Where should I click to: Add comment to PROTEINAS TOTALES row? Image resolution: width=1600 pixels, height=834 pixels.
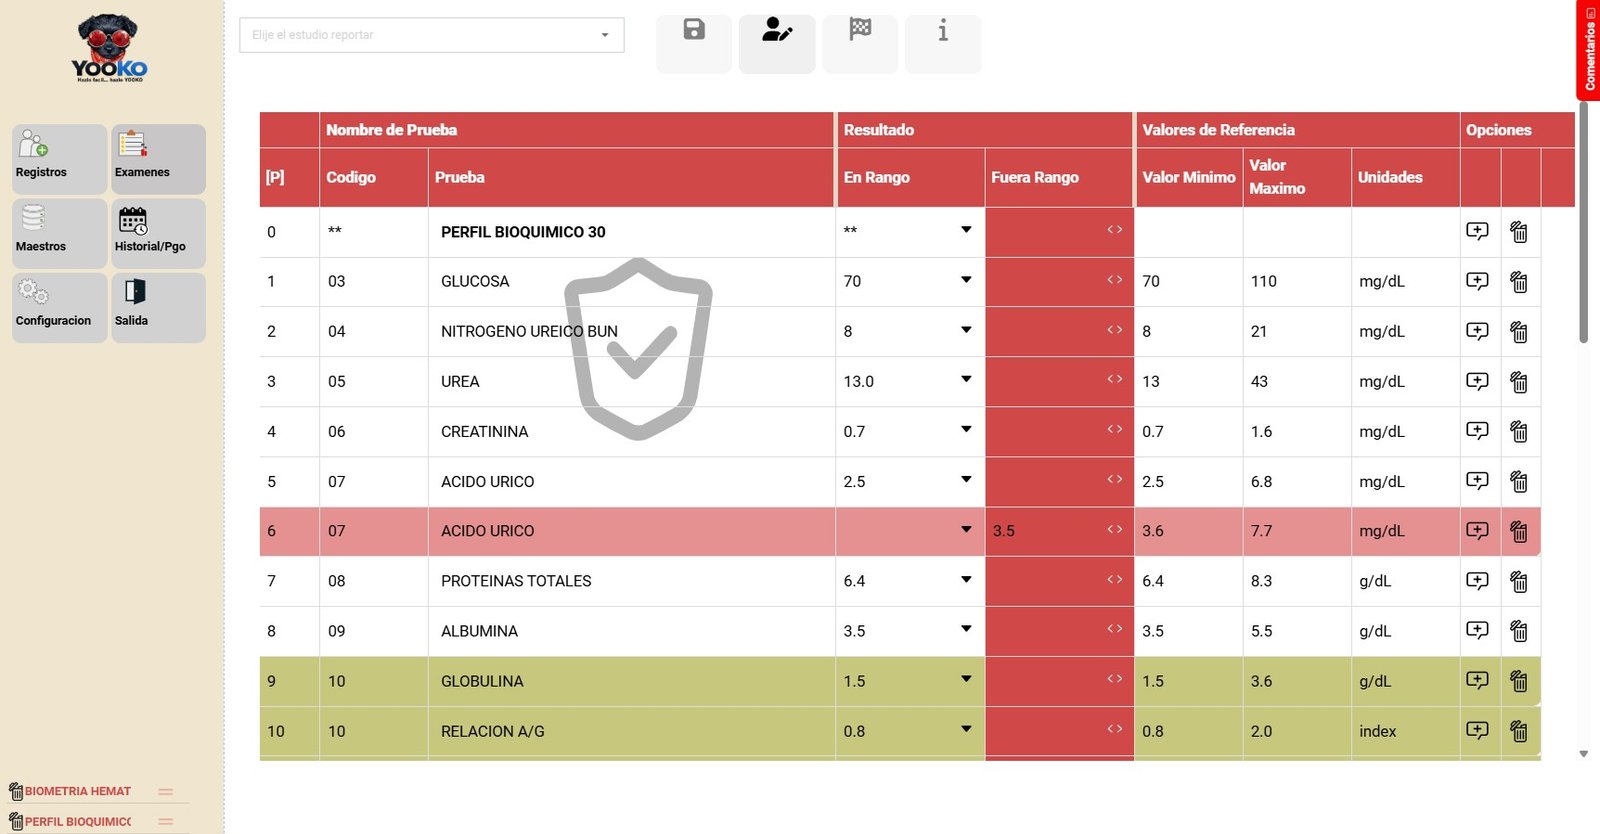point(1477,581)
